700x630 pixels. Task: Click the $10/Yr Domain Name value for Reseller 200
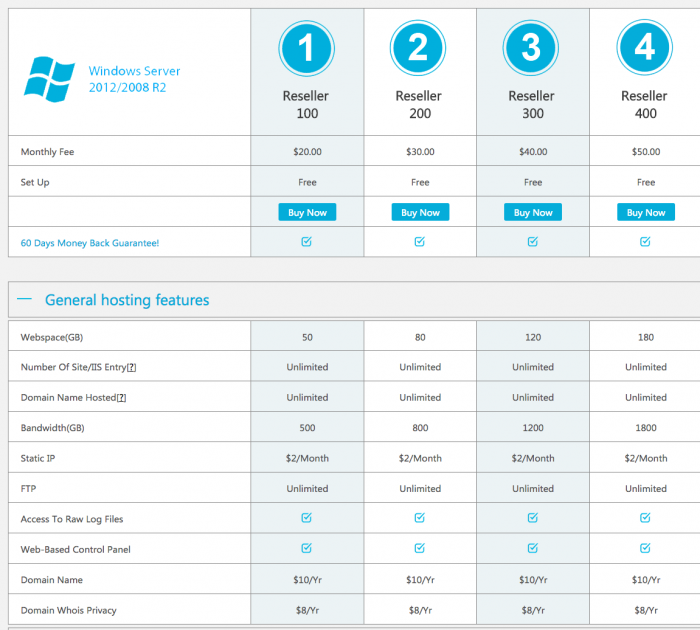tap(420, 580)
